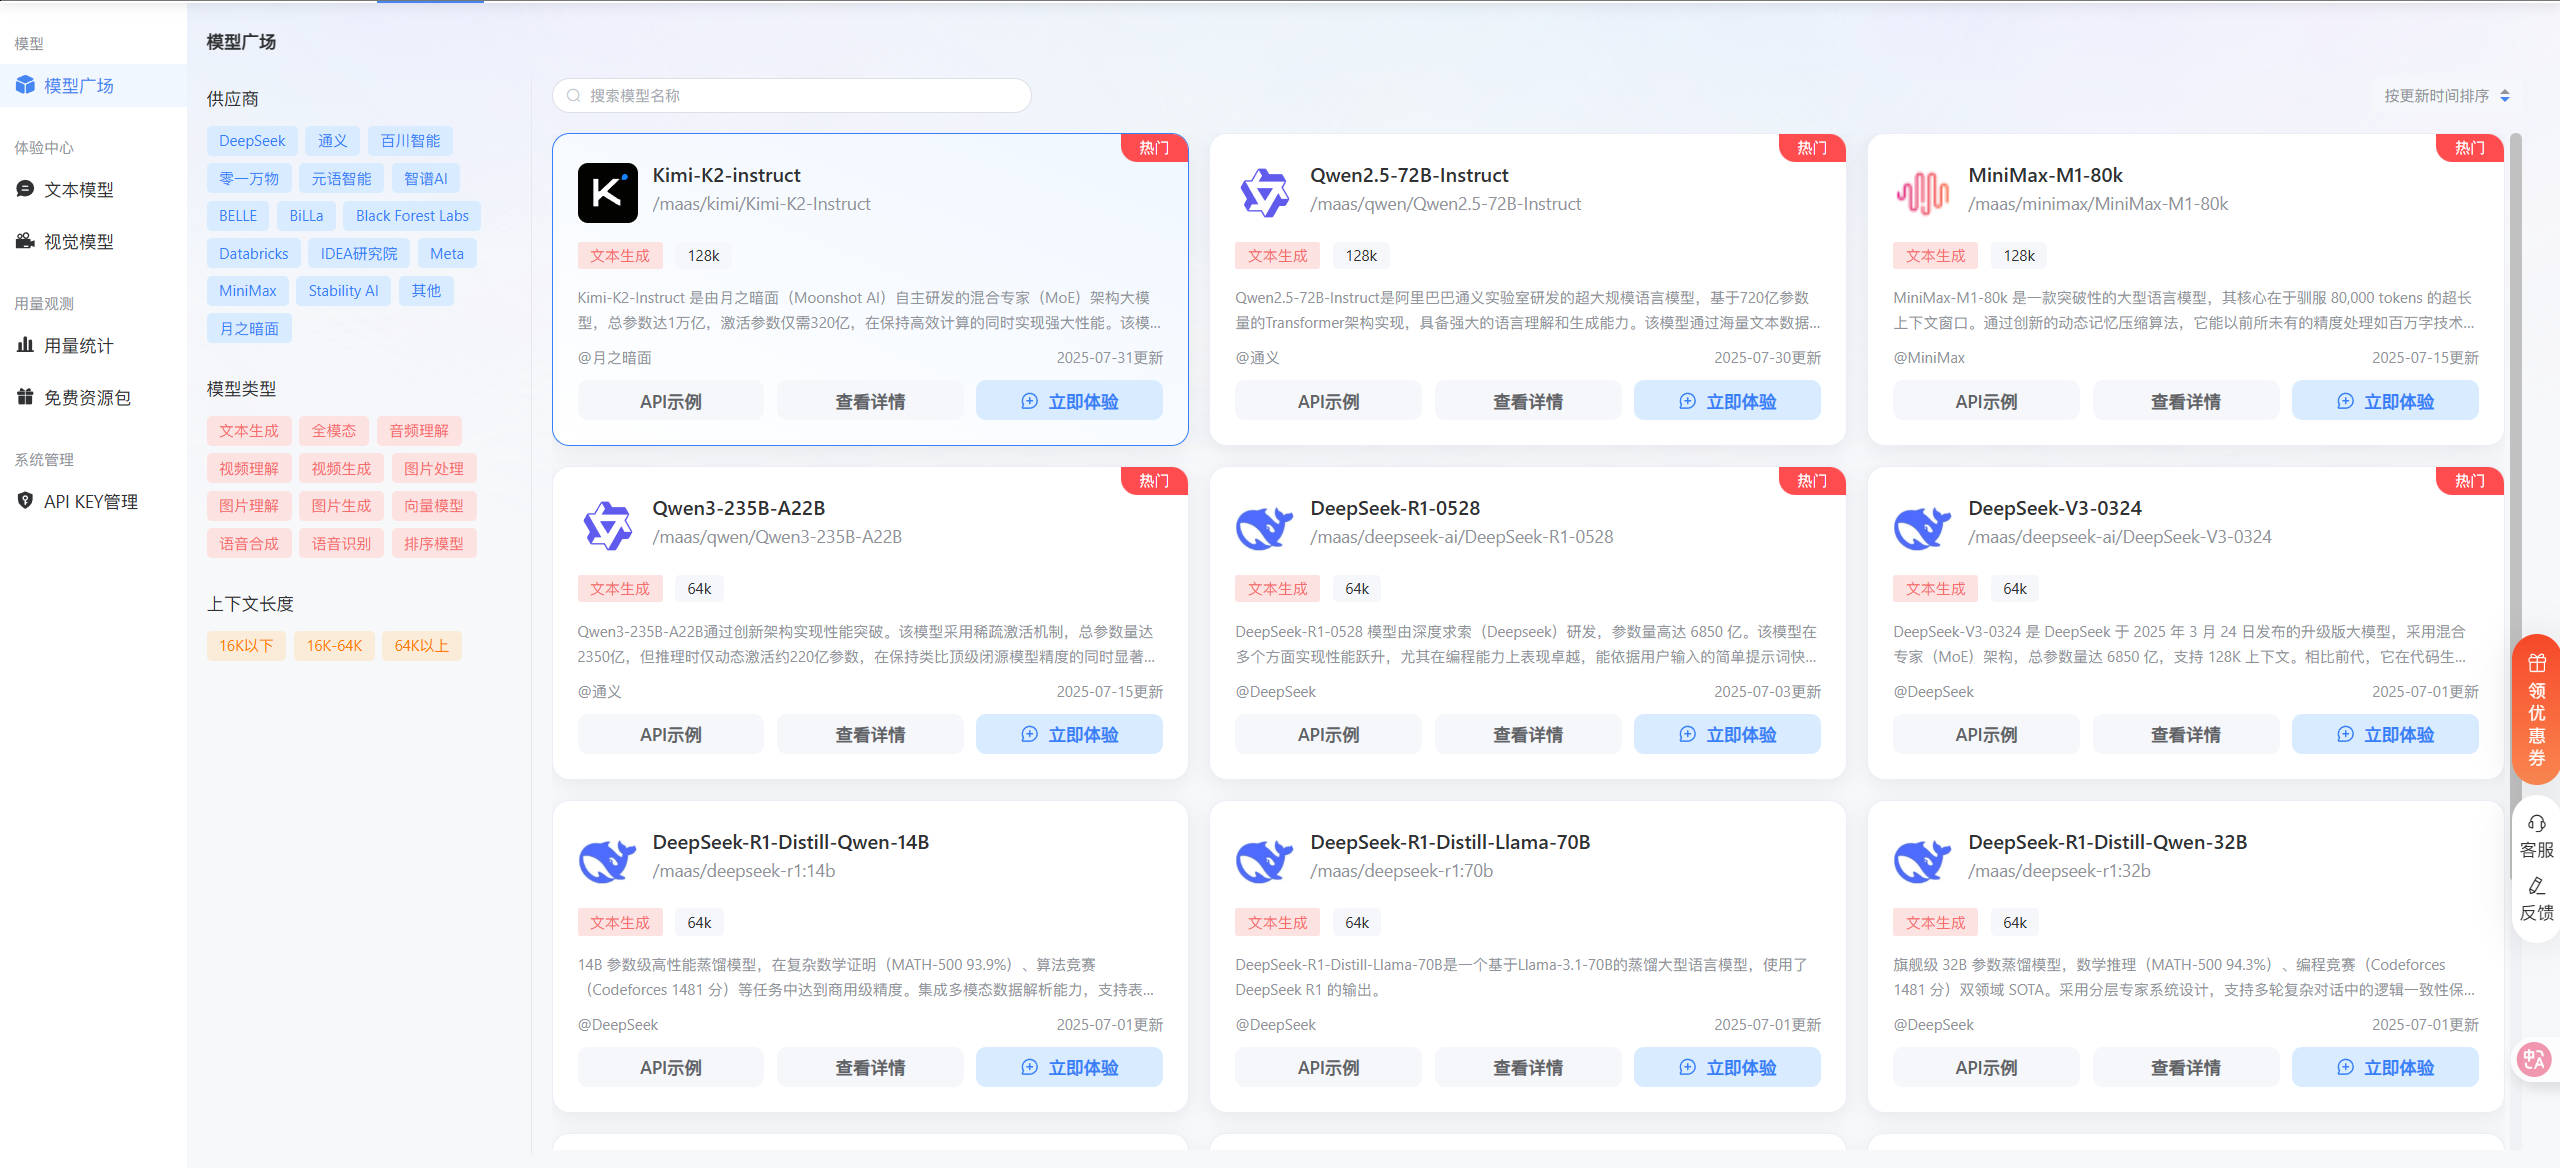This screenshot has height=1168, width=2560.
Task: Click the 热门 badge on DeepSeek-V3-0324 card
Action: (x=2470, y=481)
